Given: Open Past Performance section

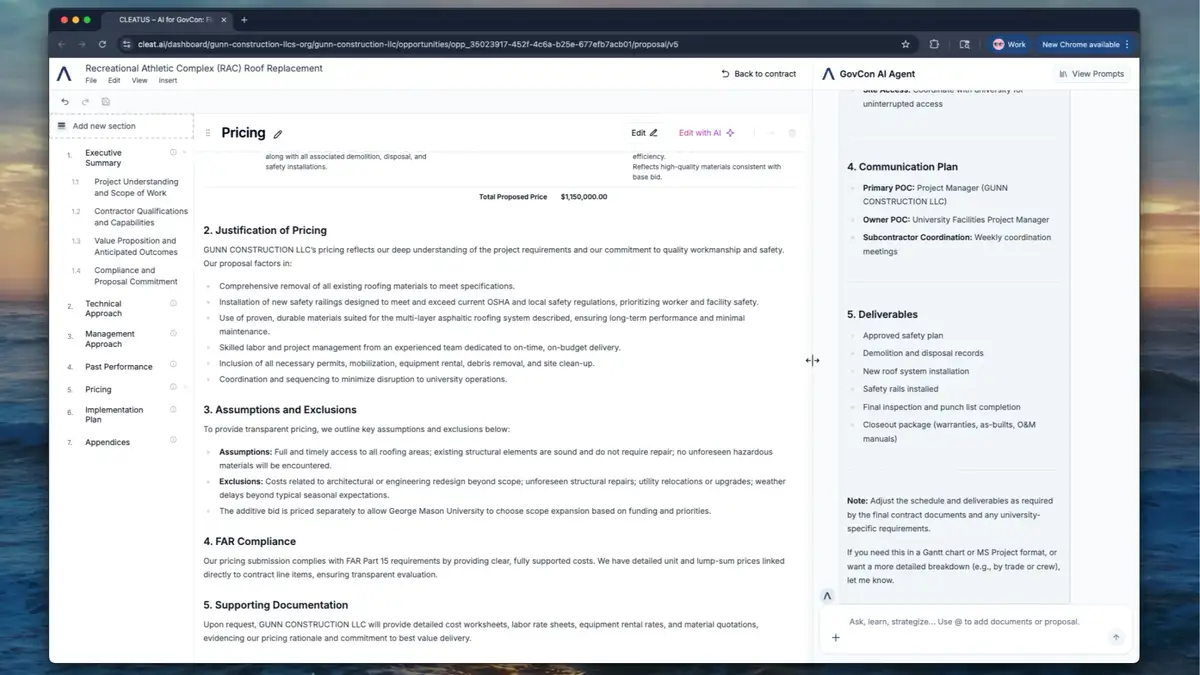Looking at the screenshot, I should coord(119,366).
